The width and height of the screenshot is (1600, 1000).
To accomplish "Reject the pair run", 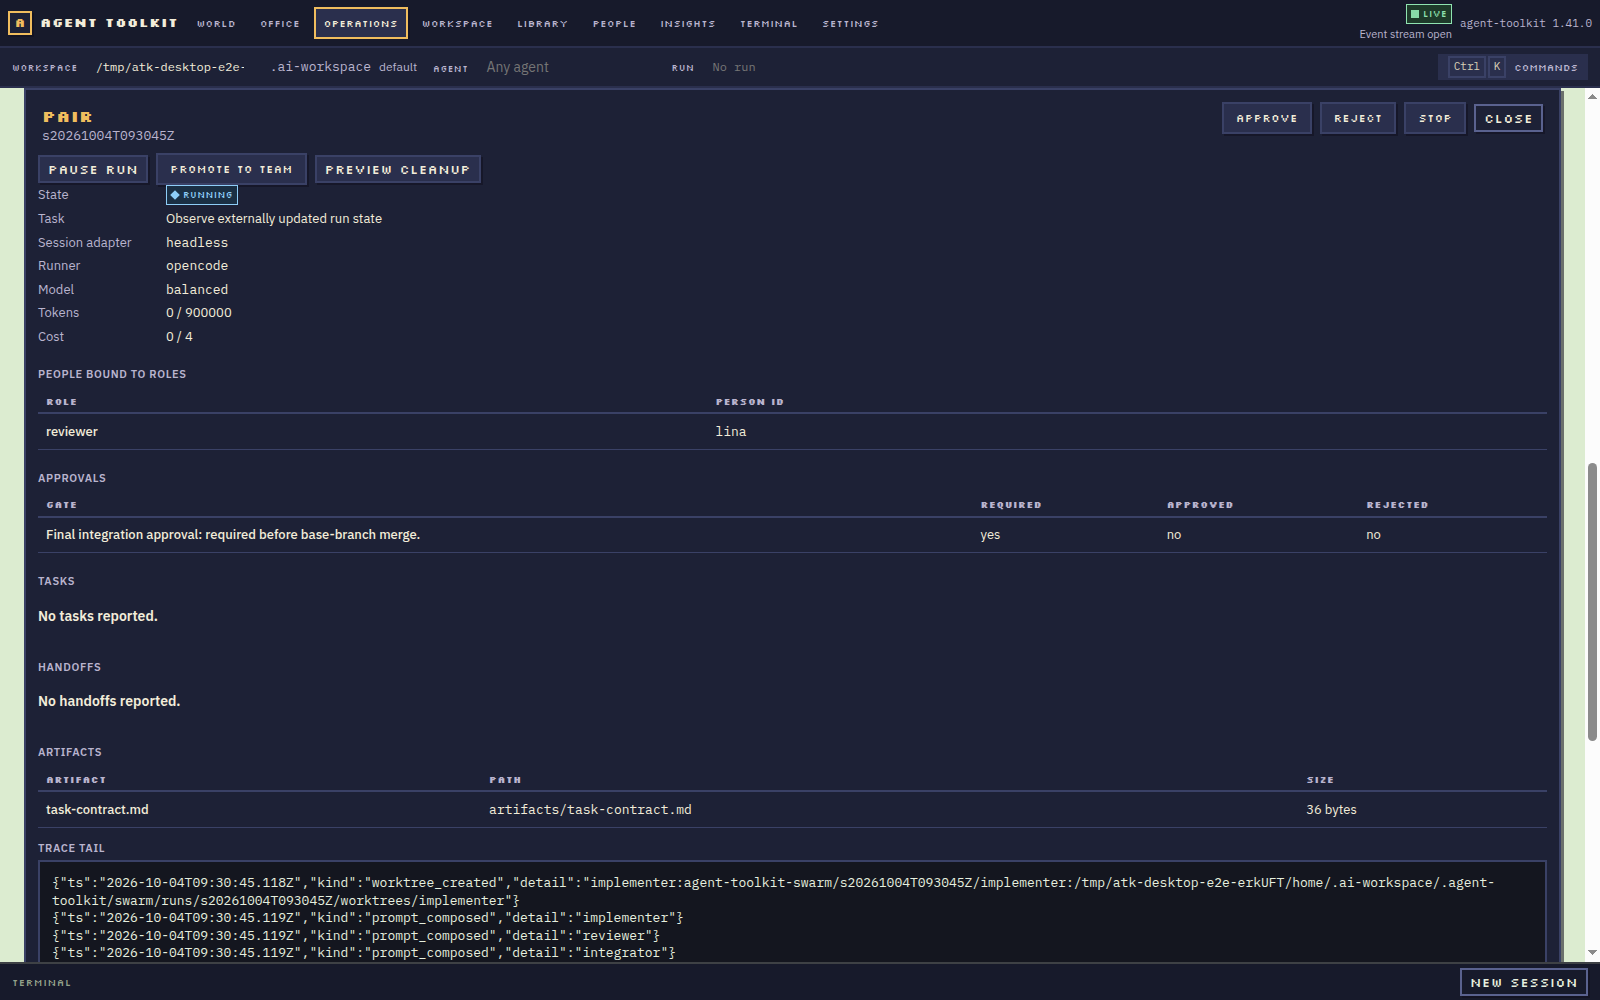I will 1358,118.
